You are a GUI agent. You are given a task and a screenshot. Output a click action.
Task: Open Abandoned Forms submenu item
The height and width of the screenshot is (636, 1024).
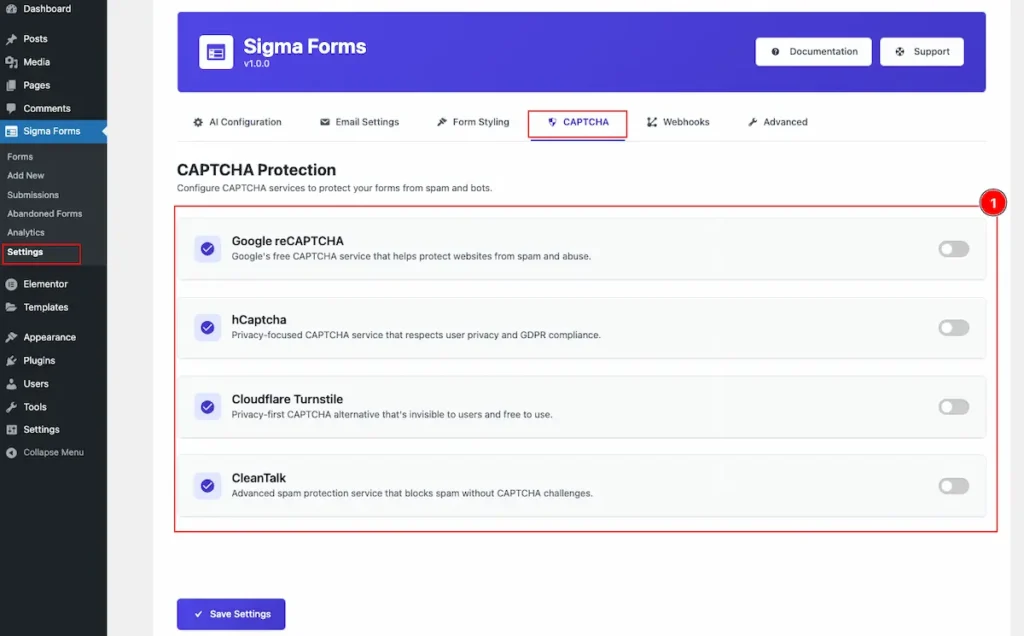tap(44, 214)
